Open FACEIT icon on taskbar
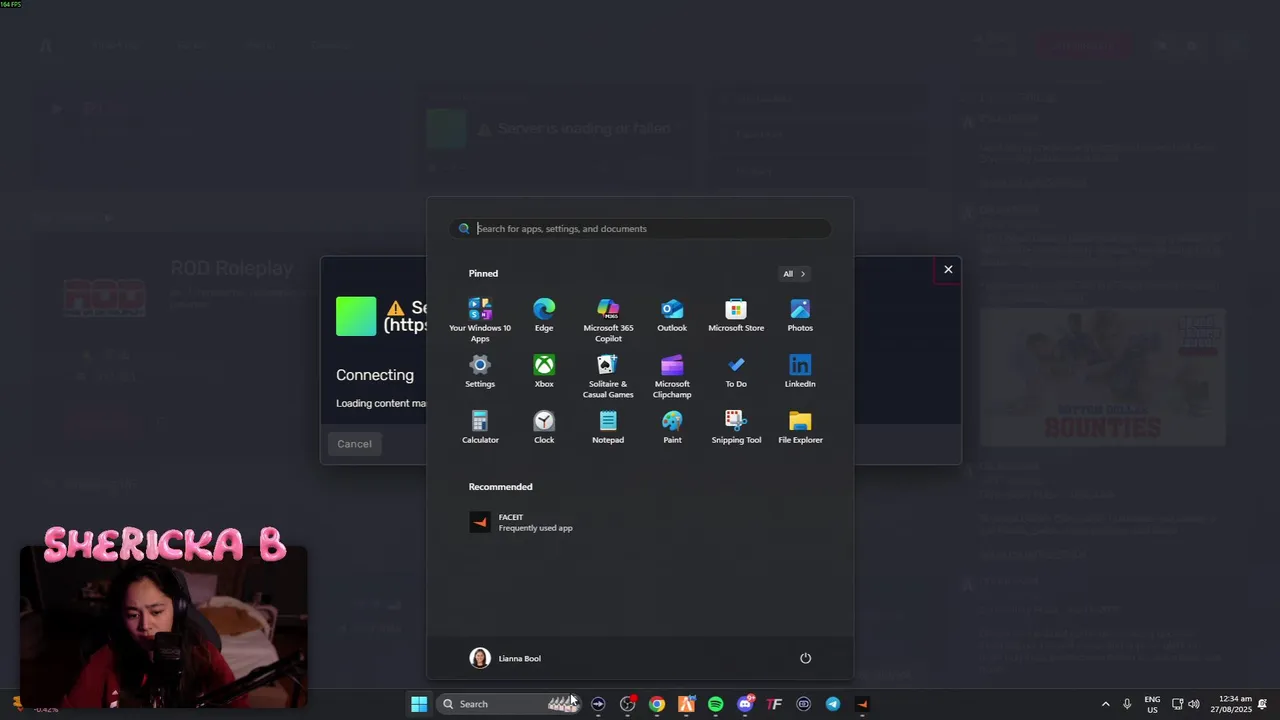Viewport: 1280px width, 720px height. click(x=862, y=704)
